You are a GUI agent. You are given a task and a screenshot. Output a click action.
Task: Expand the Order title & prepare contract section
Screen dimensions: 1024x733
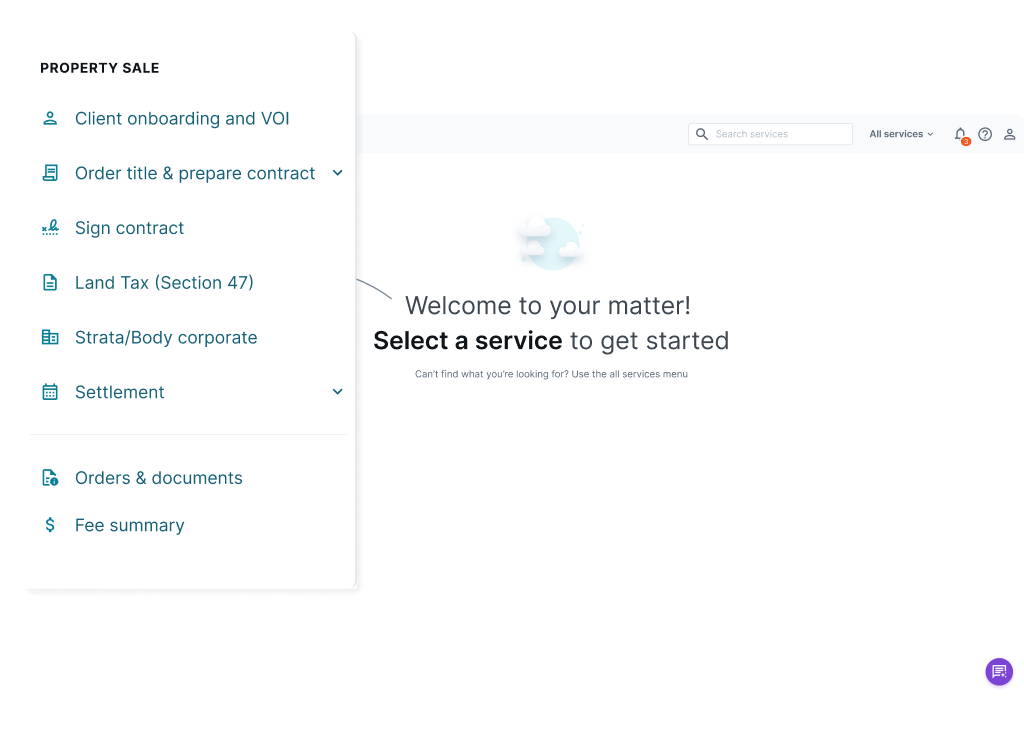[x=337, y=172]
